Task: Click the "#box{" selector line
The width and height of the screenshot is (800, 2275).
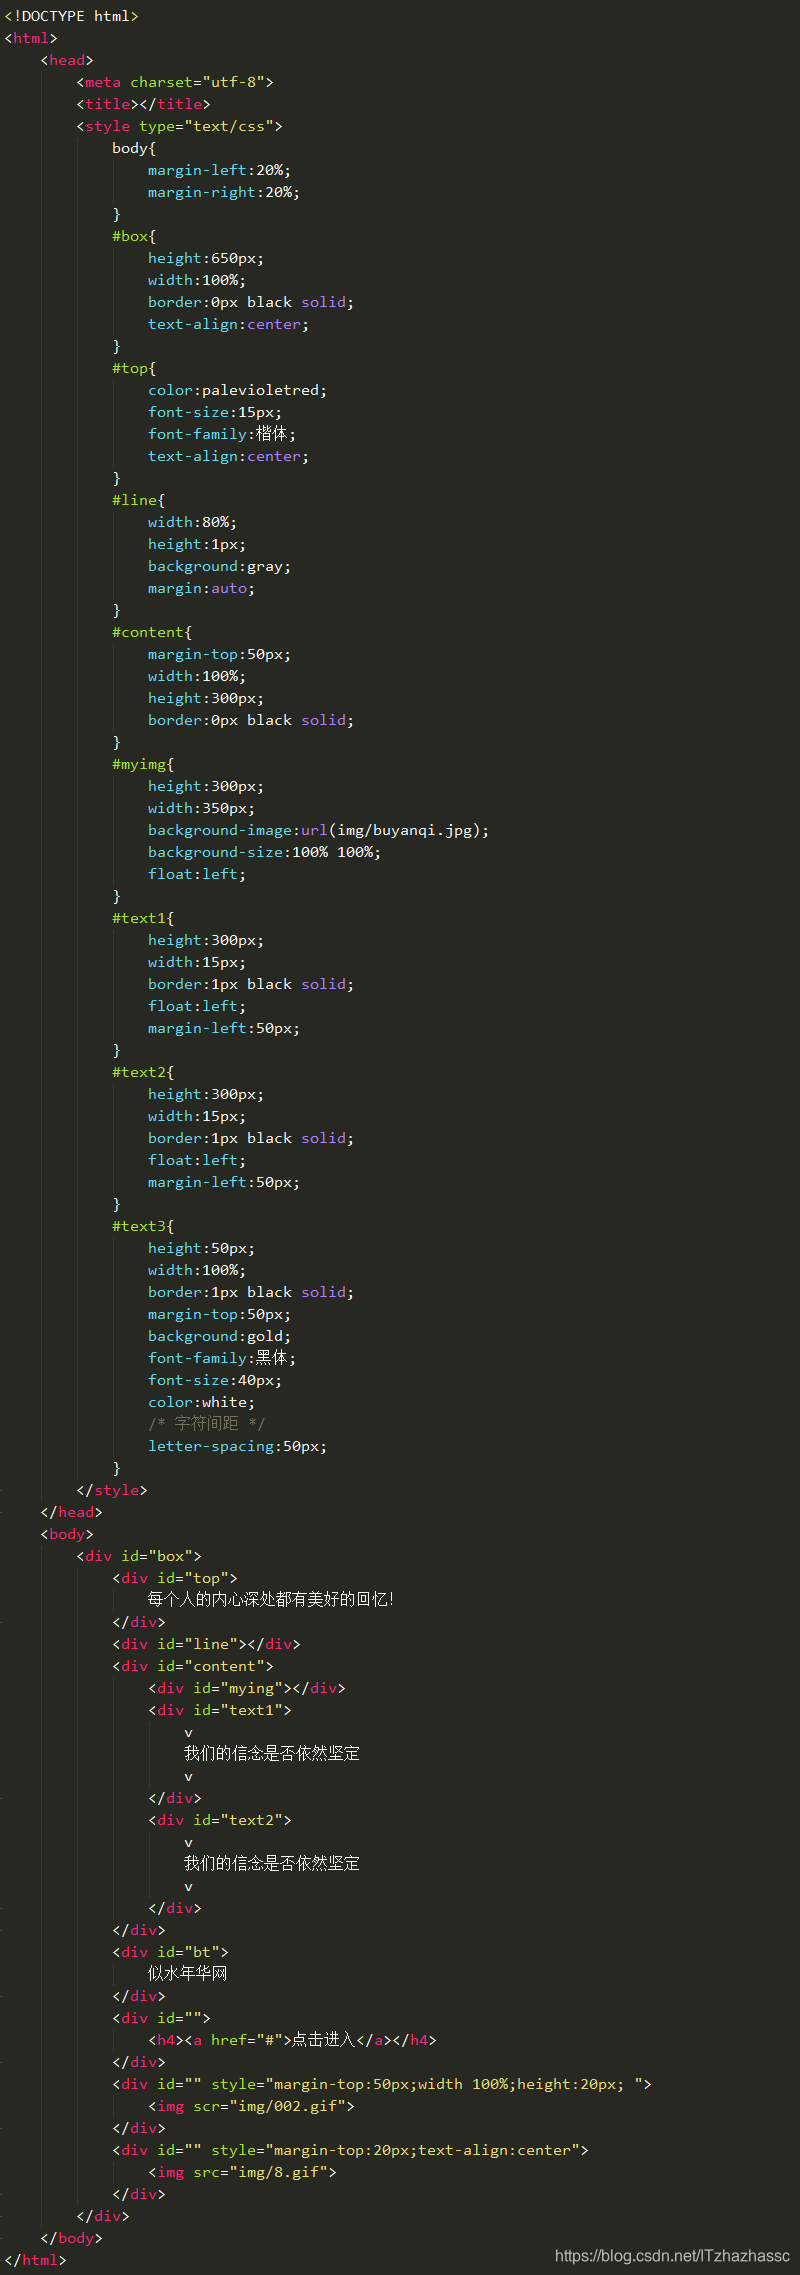Action: coord(134,236)
